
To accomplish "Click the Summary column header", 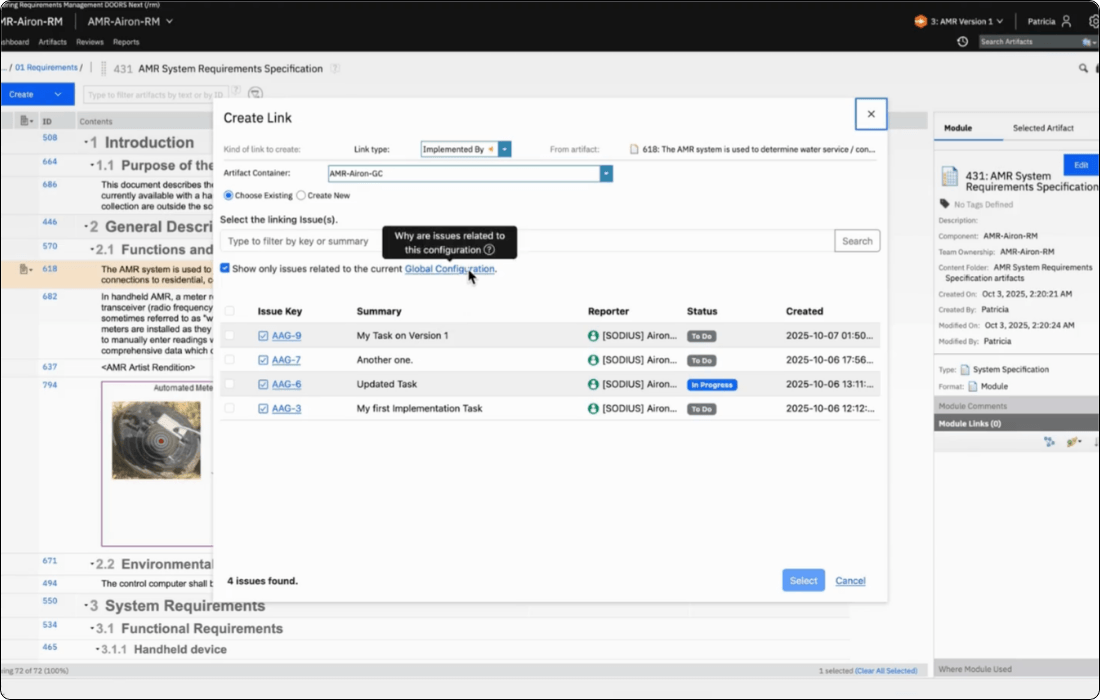I will [379, 311].
